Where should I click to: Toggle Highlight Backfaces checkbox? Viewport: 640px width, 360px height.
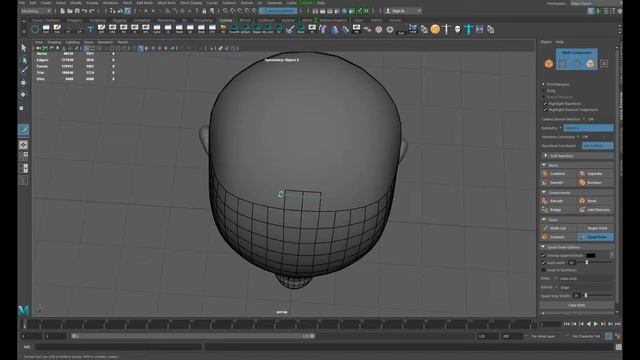(545, 104)
